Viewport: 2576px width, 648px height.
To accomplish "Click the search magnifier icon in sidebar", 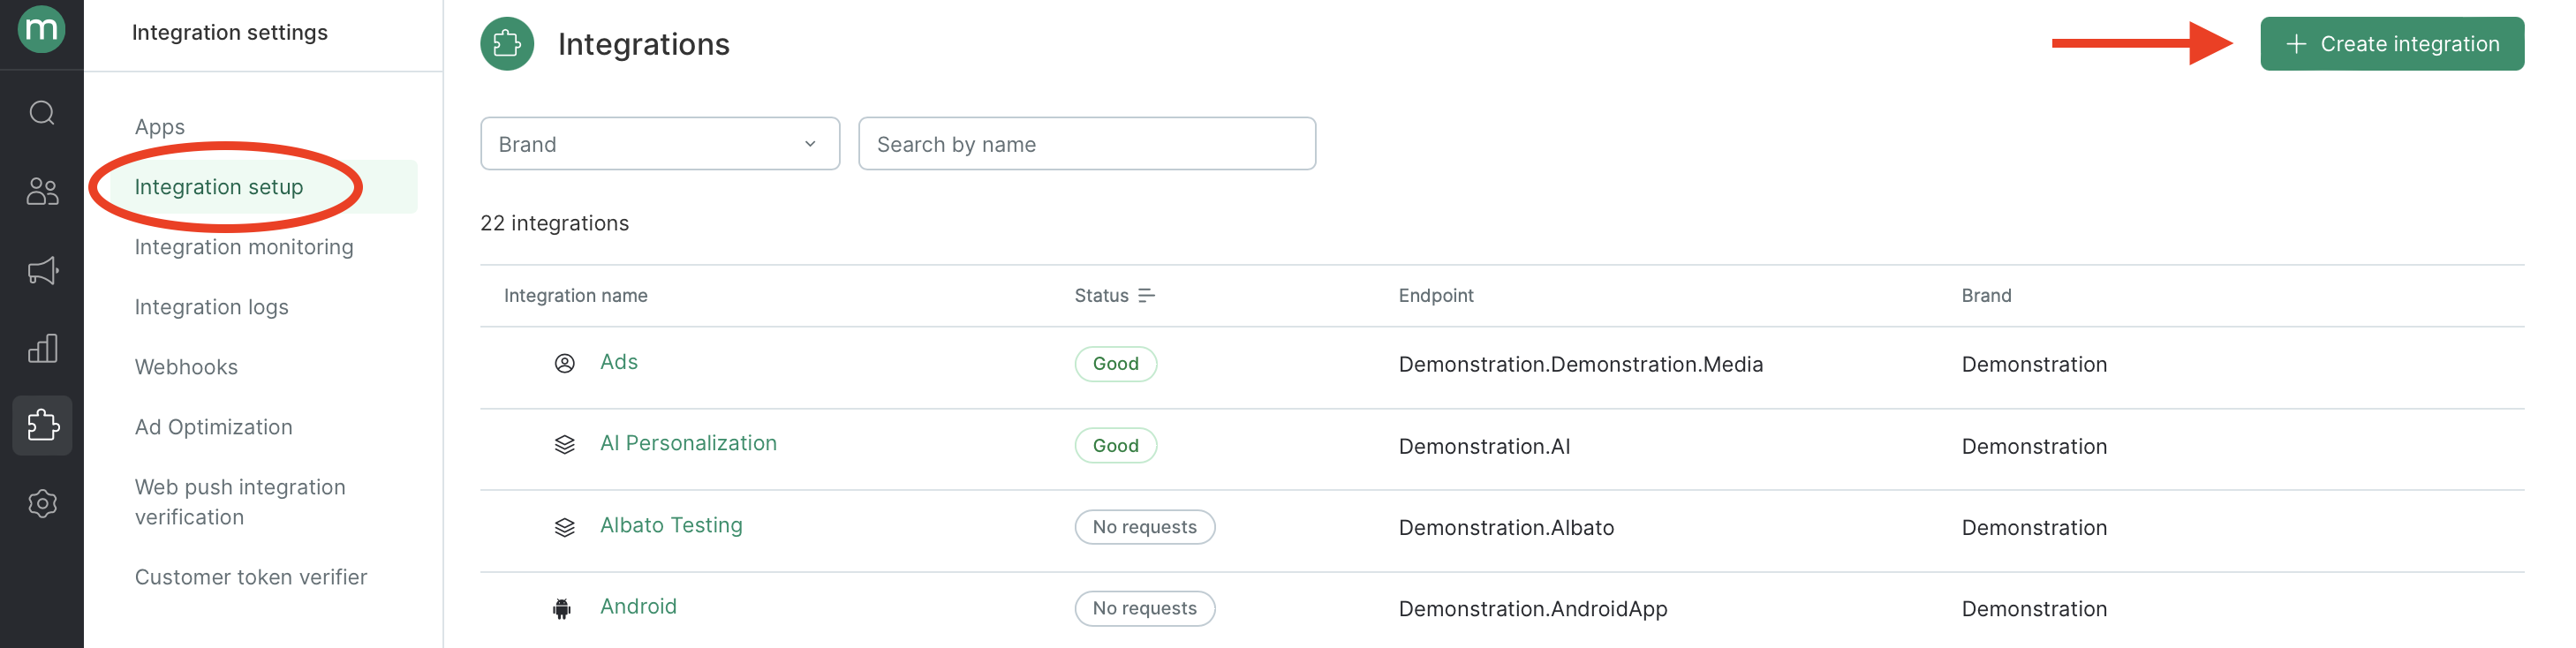I will pyautogui.click(x=42, y=113).
